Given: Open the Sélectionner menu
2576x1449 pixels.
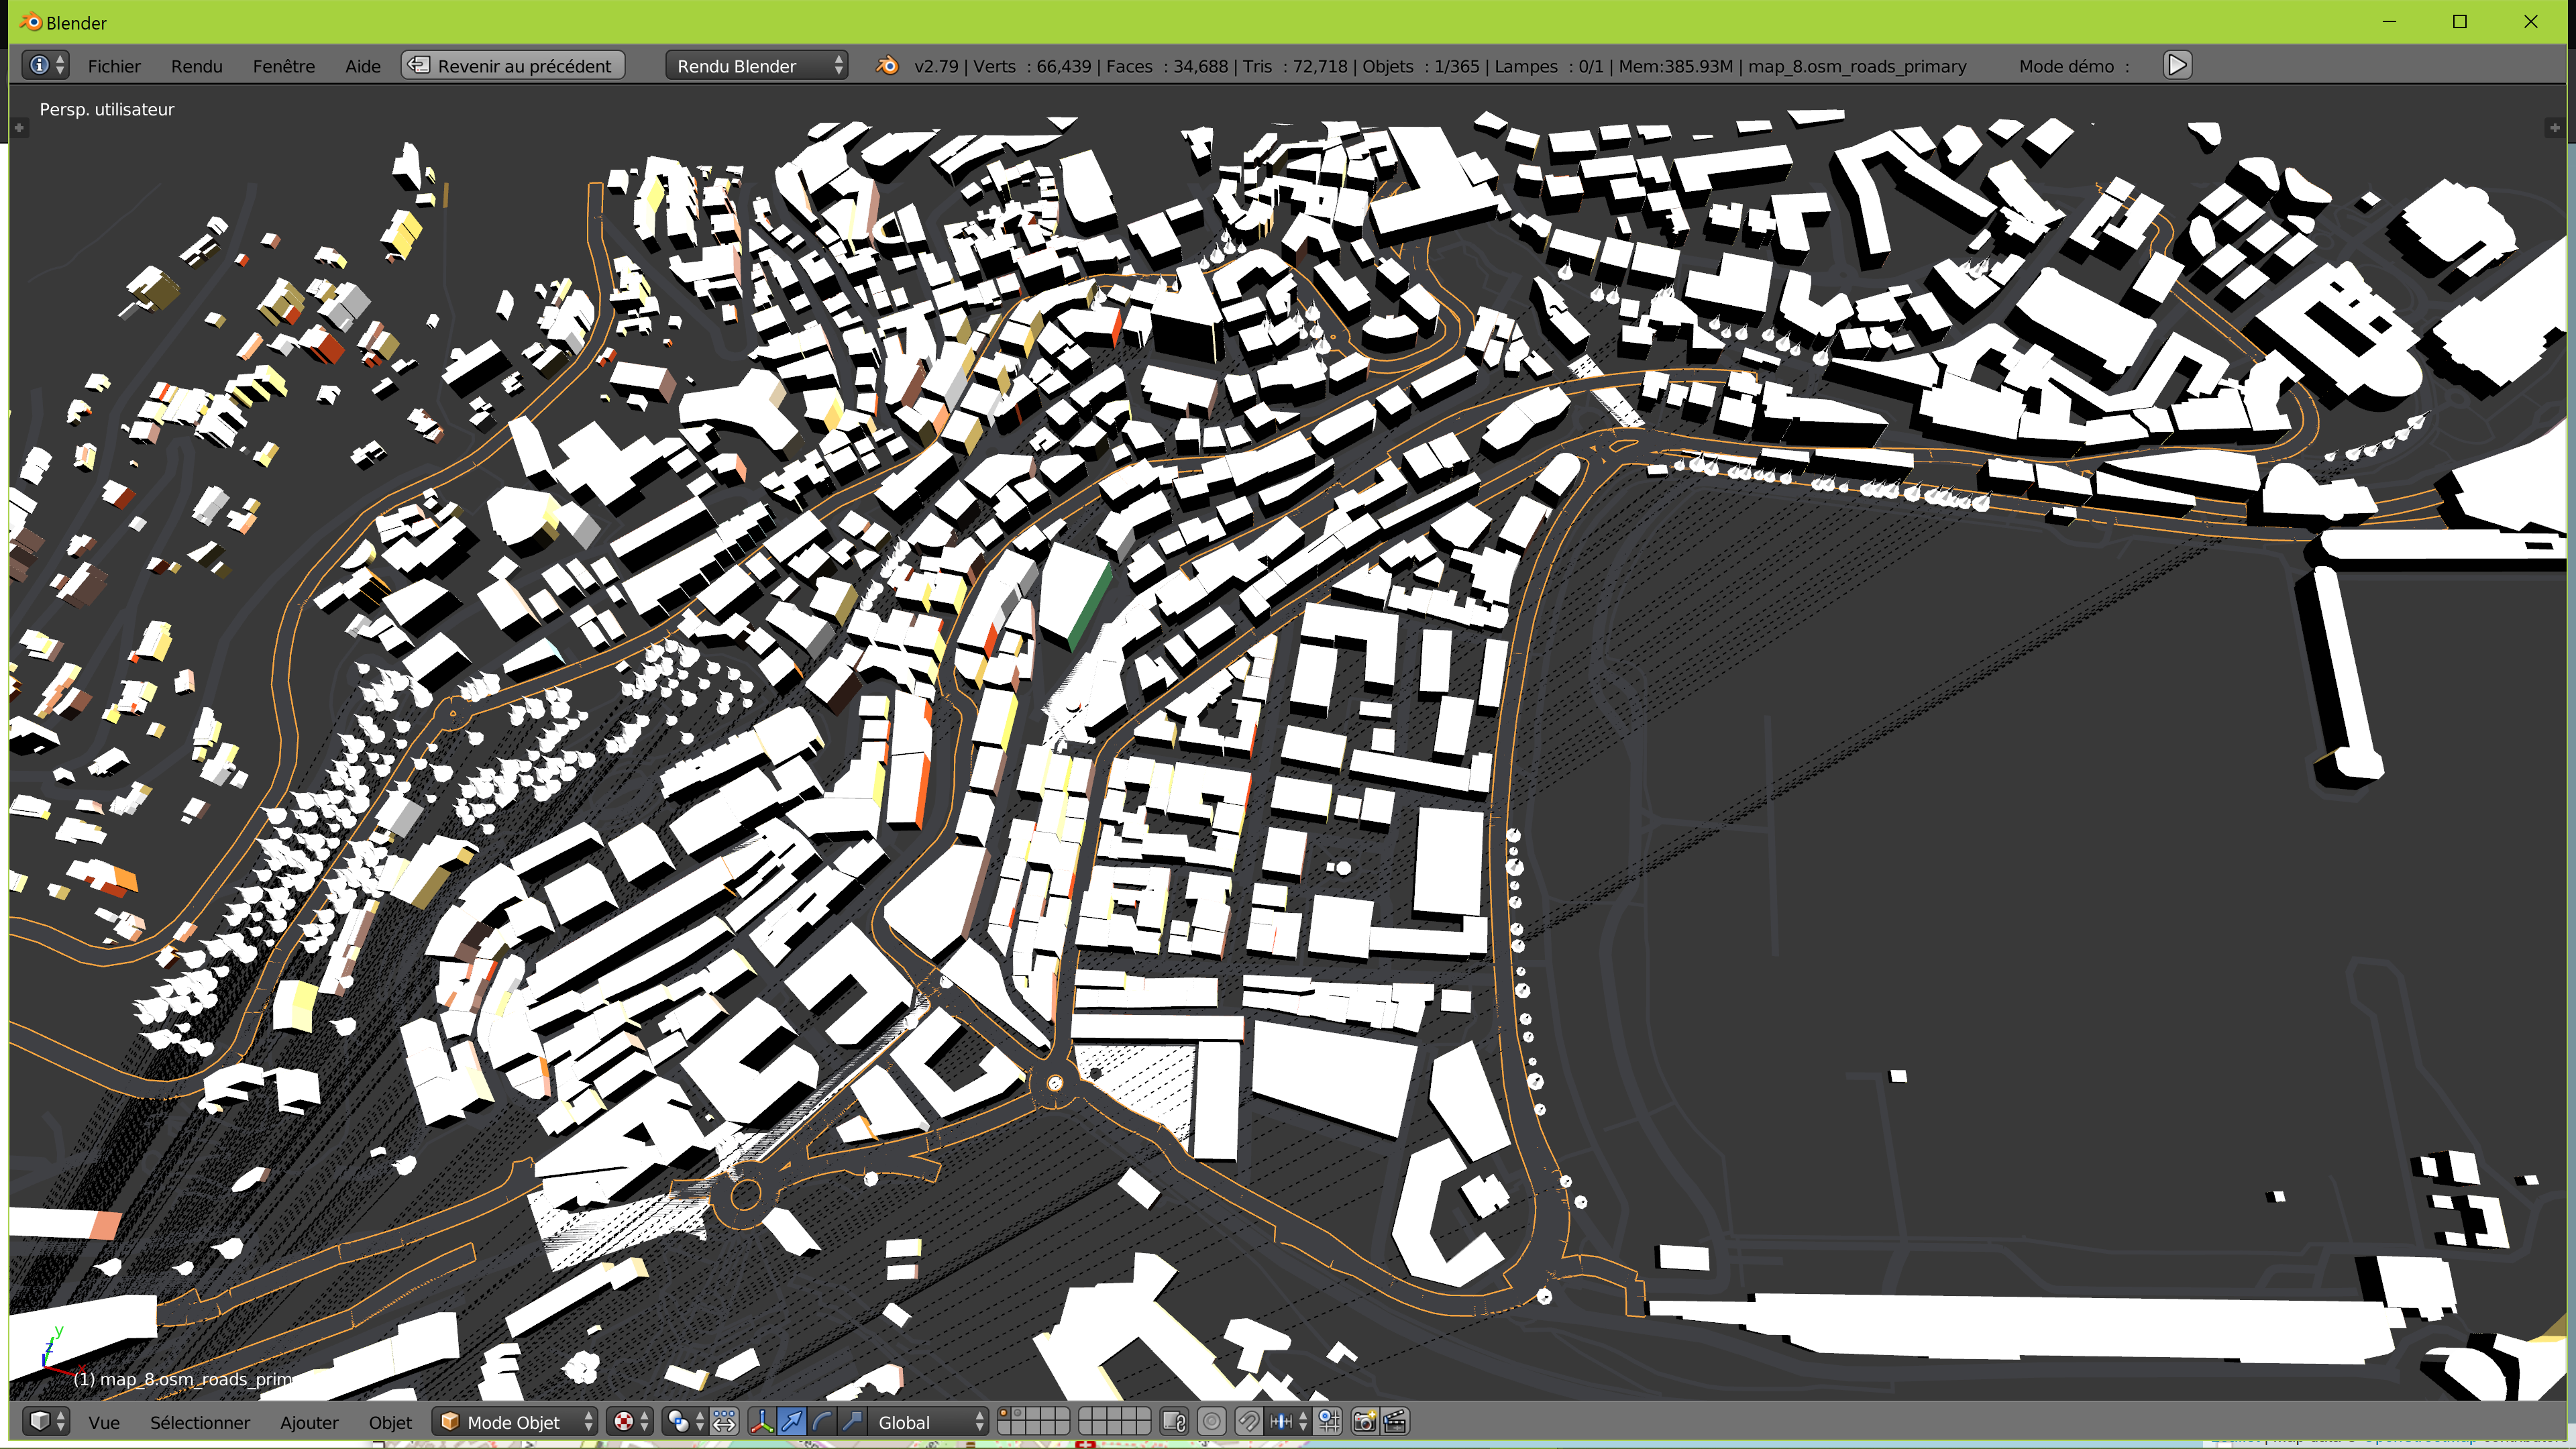Looking at the screenshot, I should 200,1422.
